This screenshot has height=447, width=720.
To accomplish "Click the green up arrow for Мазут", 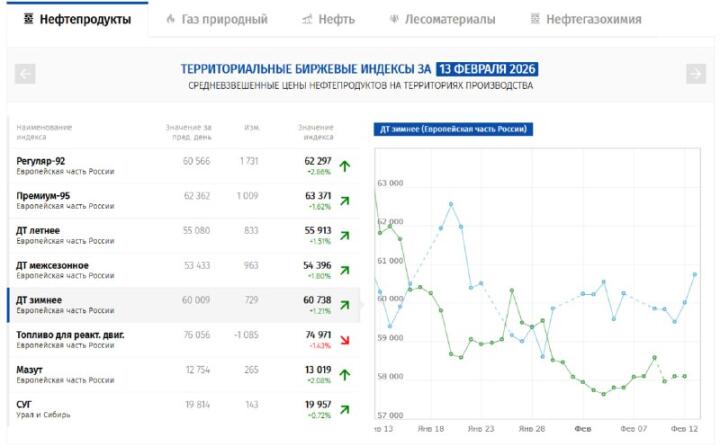I will point(345,375).
